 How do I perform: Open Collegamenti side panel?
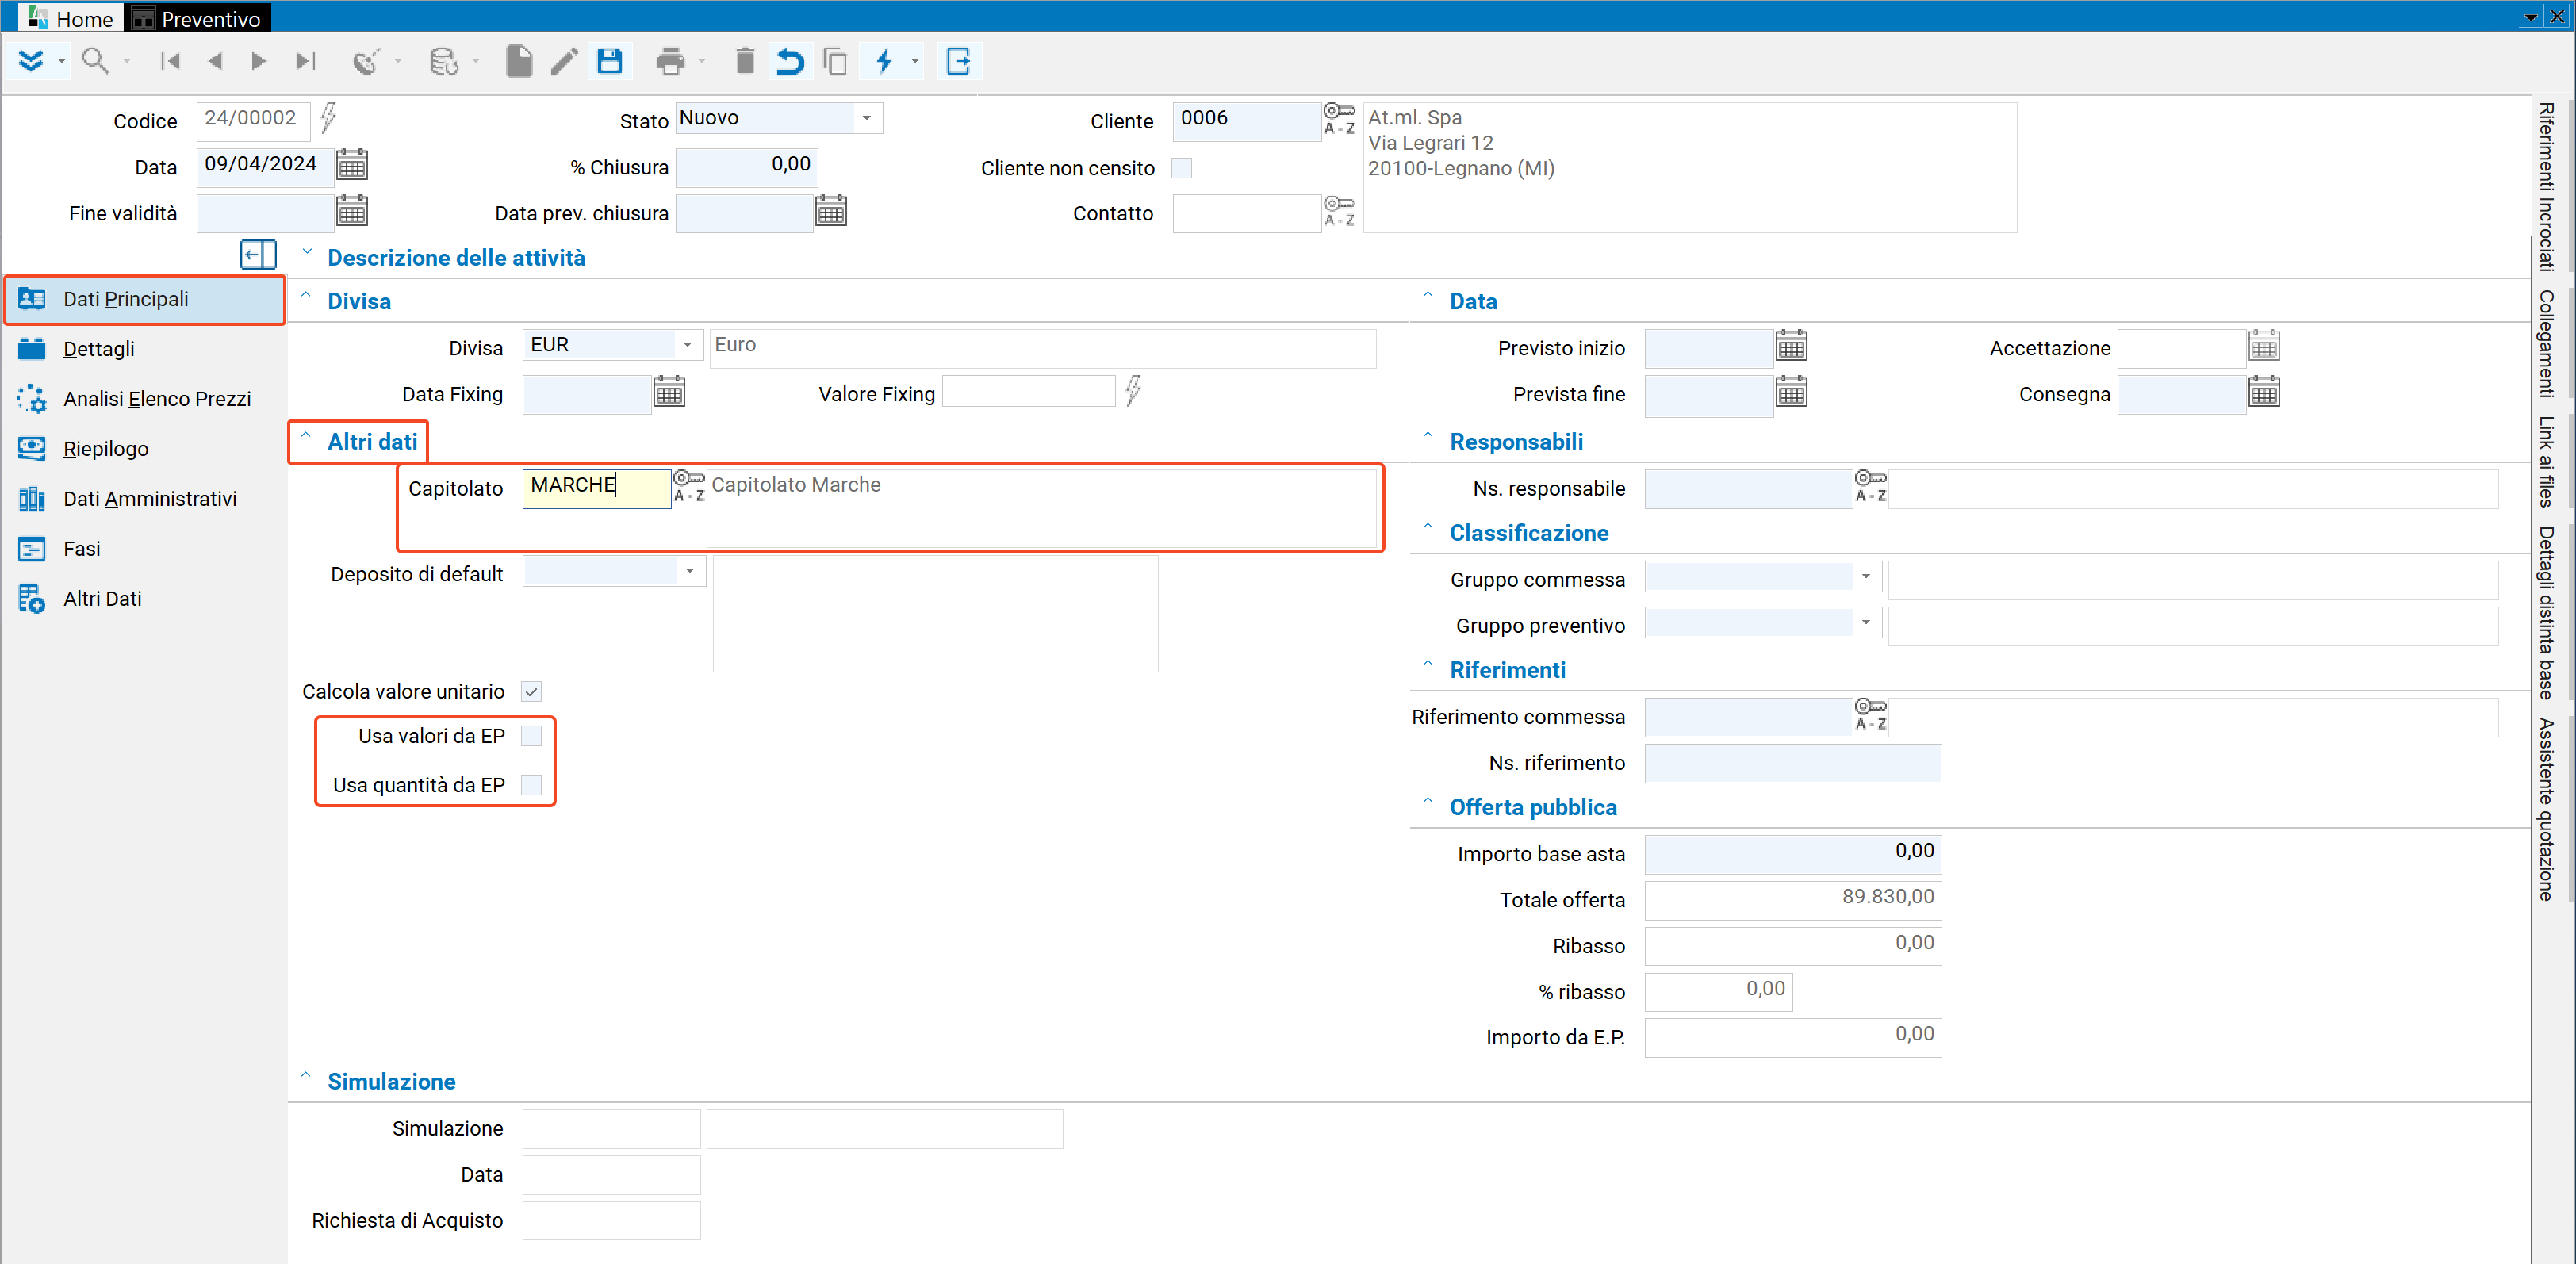[x=2547, y=345]
